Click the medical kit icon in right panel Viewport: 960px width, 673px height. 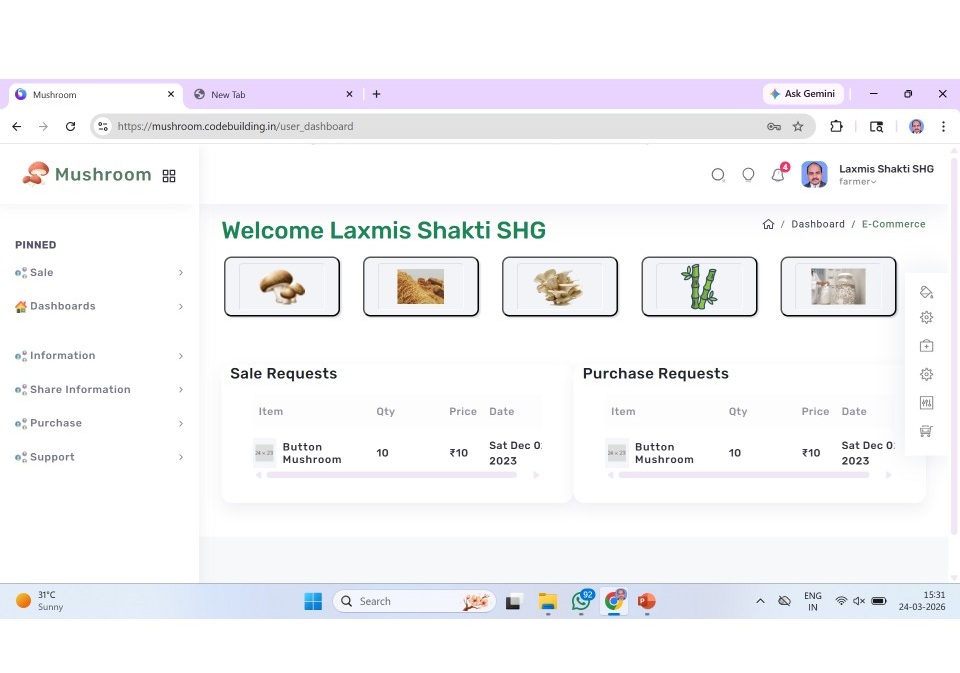(926, 346)
